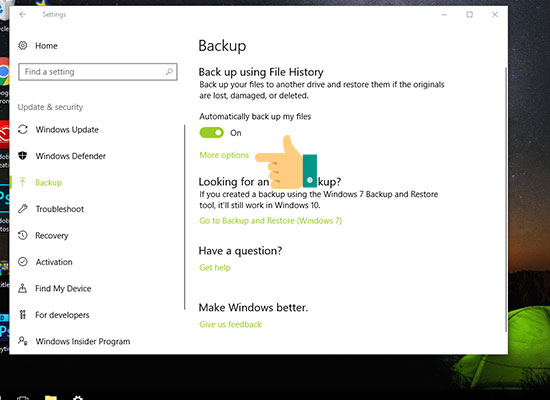The width and height of the screenshot is (550, 400).
Task: Open Settings gear in the taskbar
Action: (78, 398)
